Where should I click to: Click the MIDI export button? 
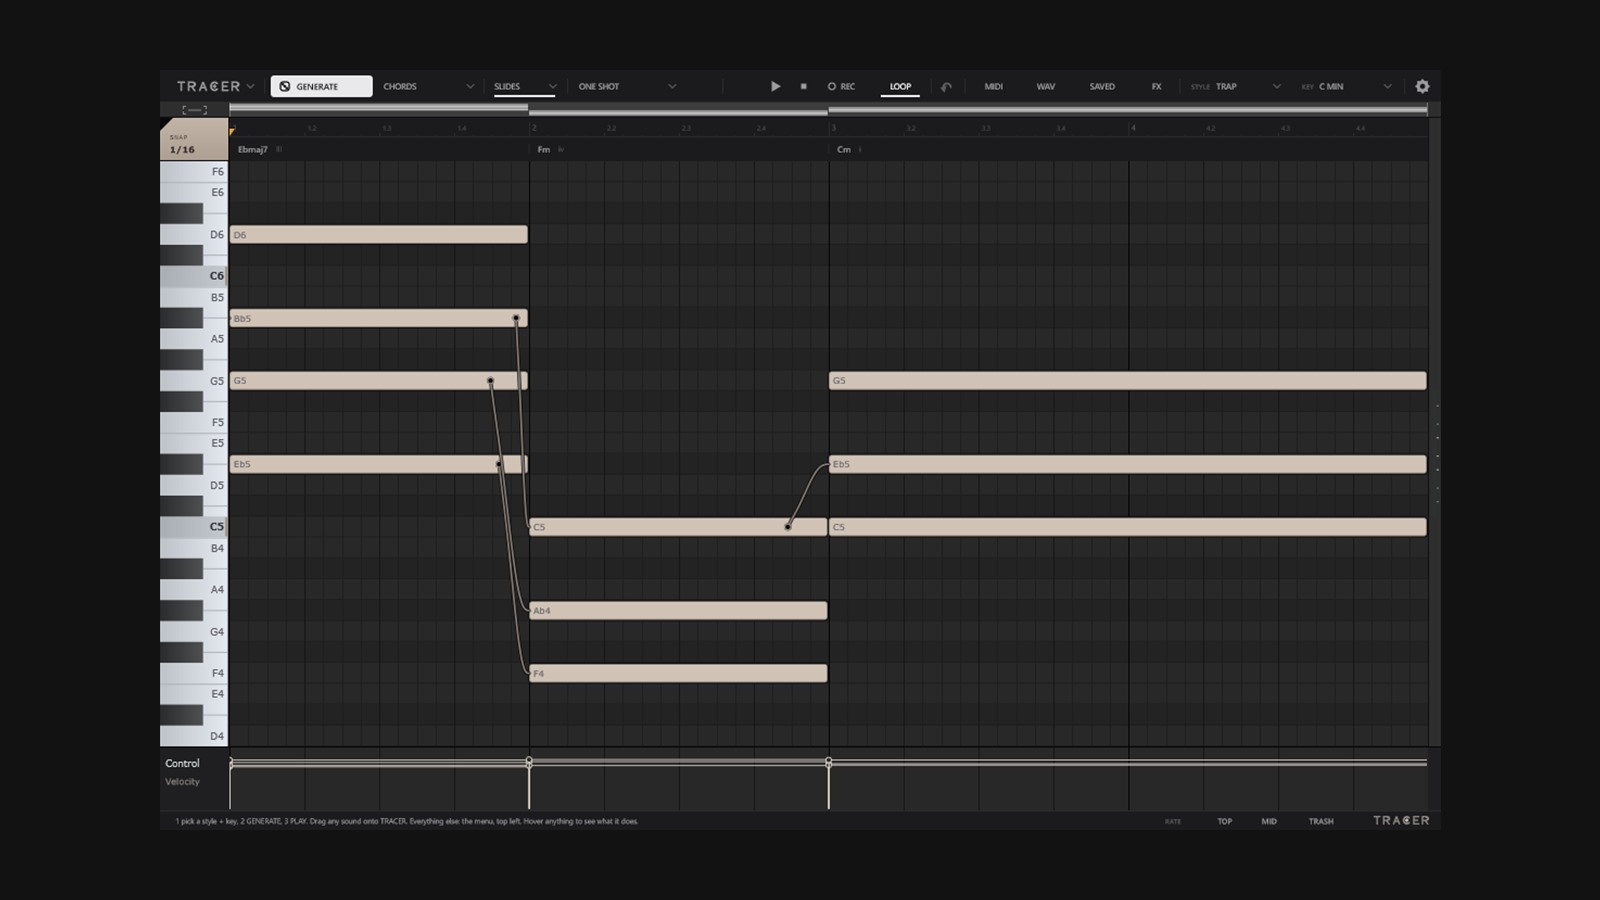tap(993, 86)
